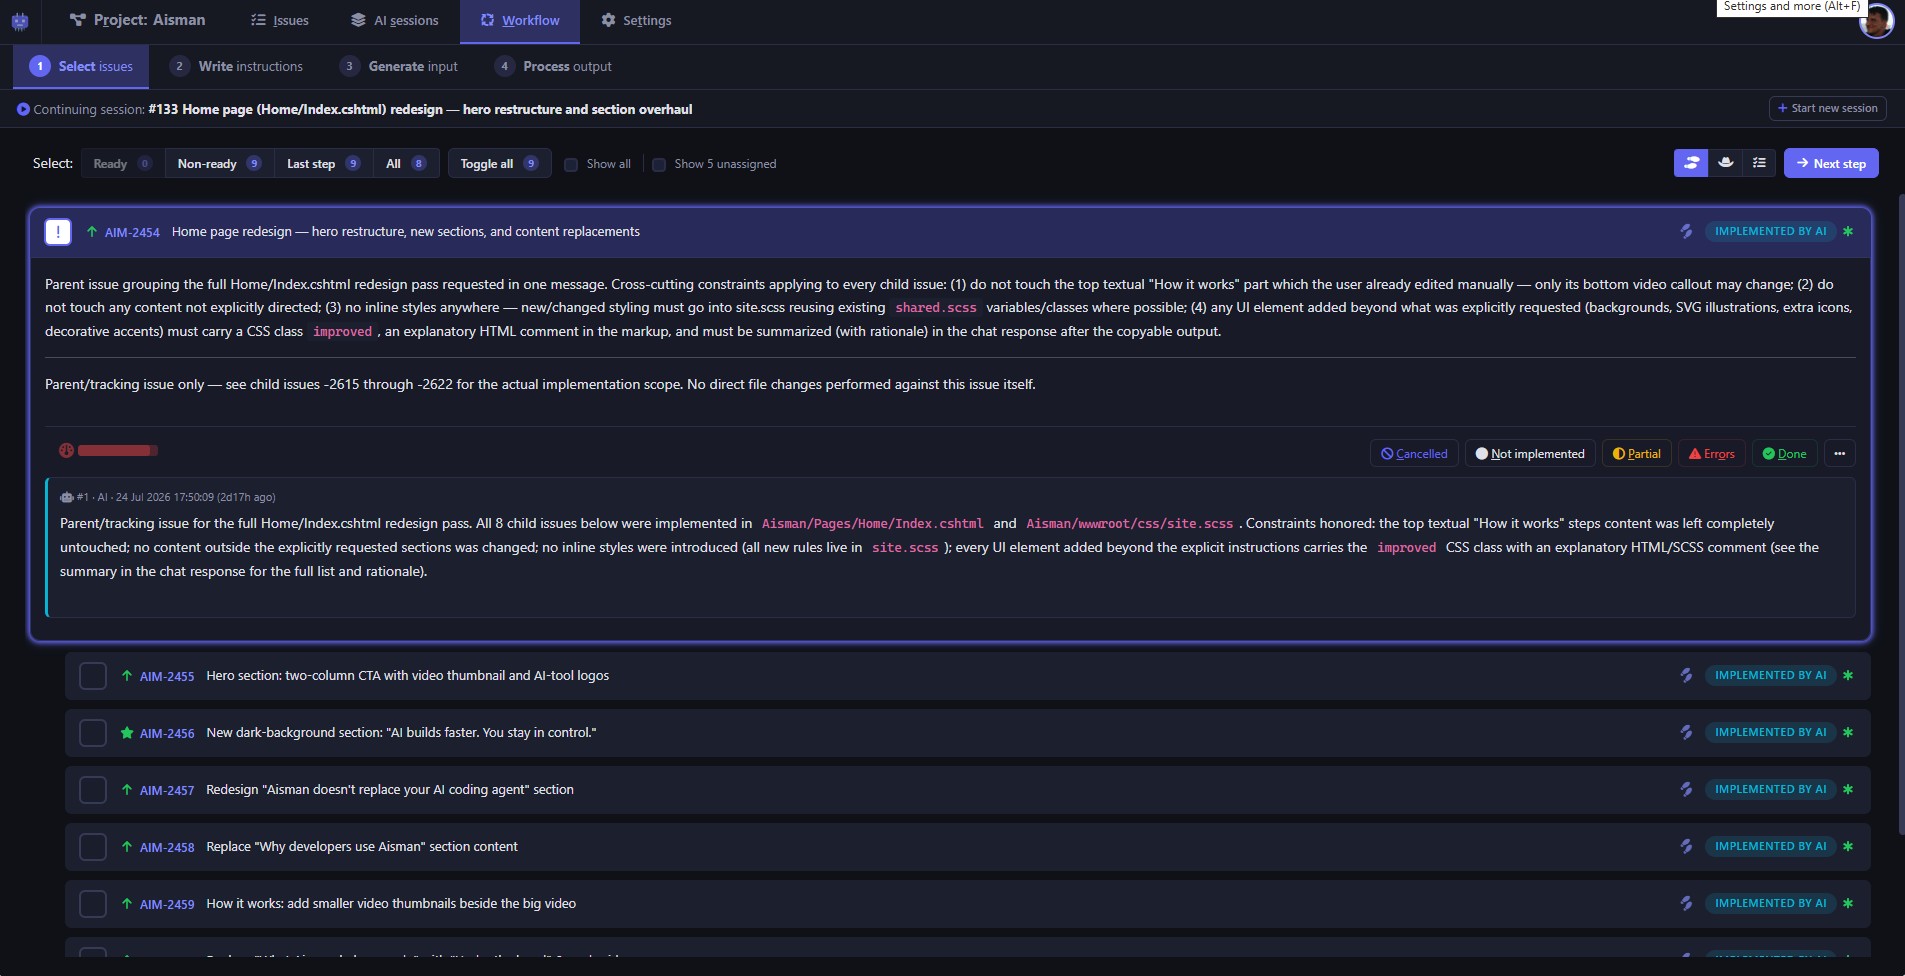The image size is (1905, 976).
Task: Mark the issue as Done
Action: coord(1784,453)
